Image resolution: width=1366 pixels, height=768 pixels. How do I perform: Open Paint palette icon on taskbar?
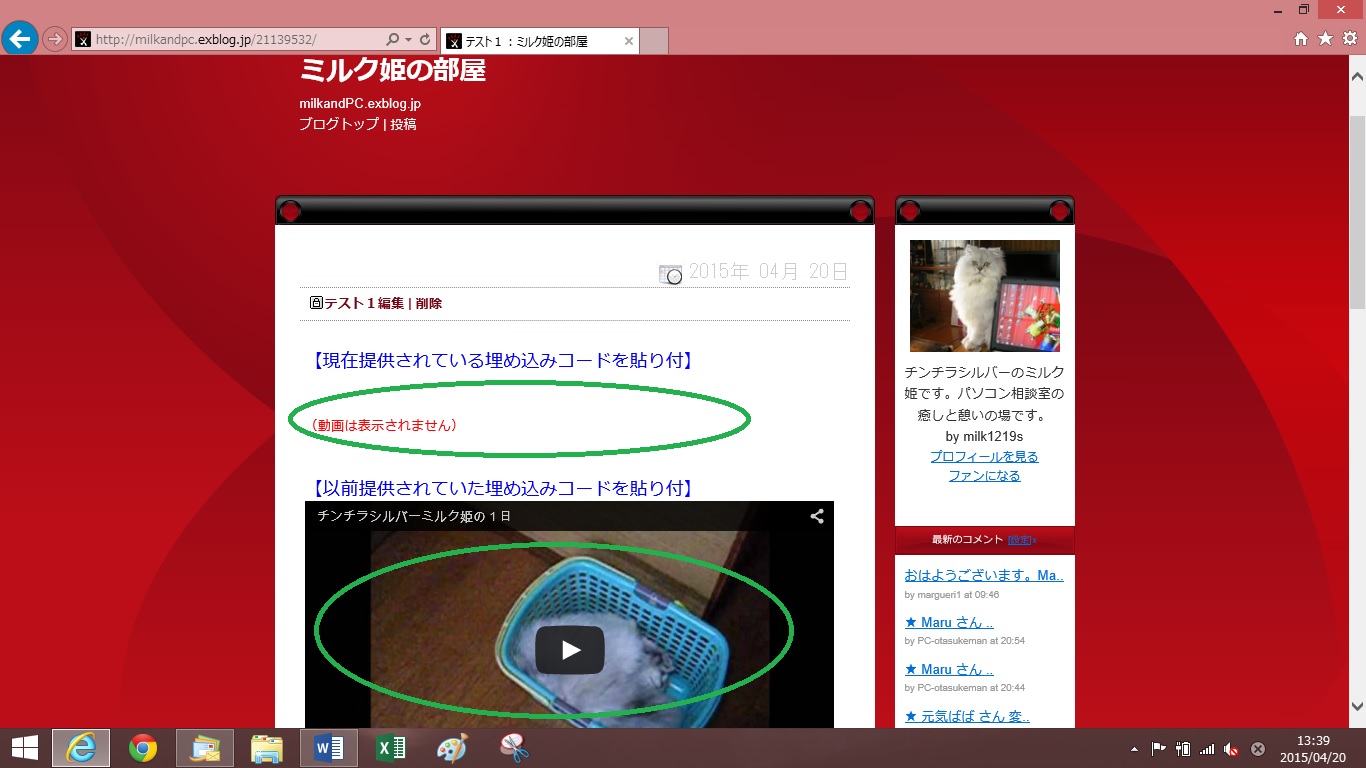[x=453, y=748]
